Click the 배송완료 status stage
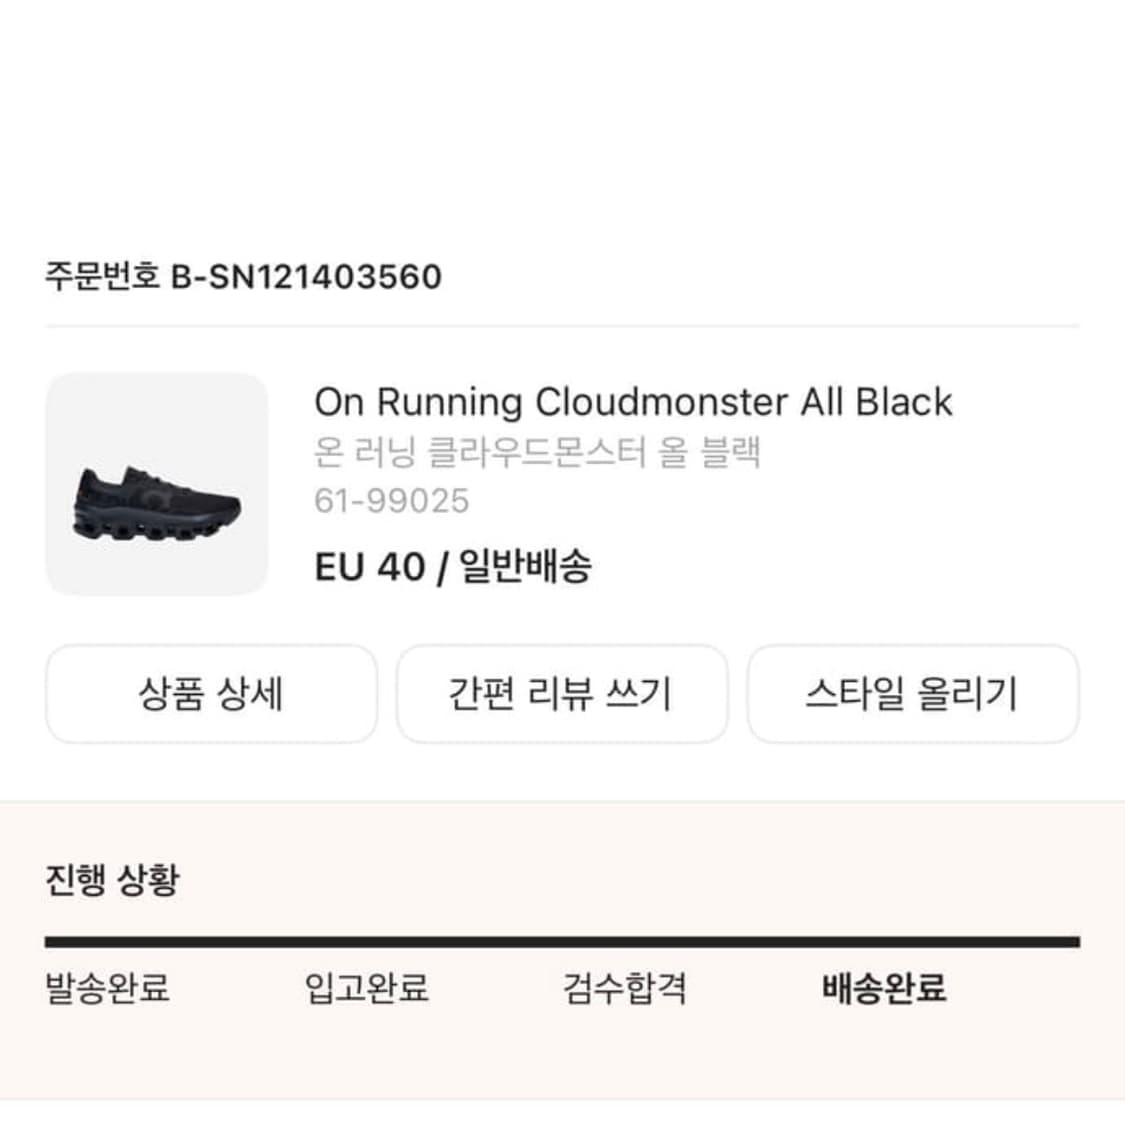The width and height of the screenshot is (1125, 1124). point(883,990)
